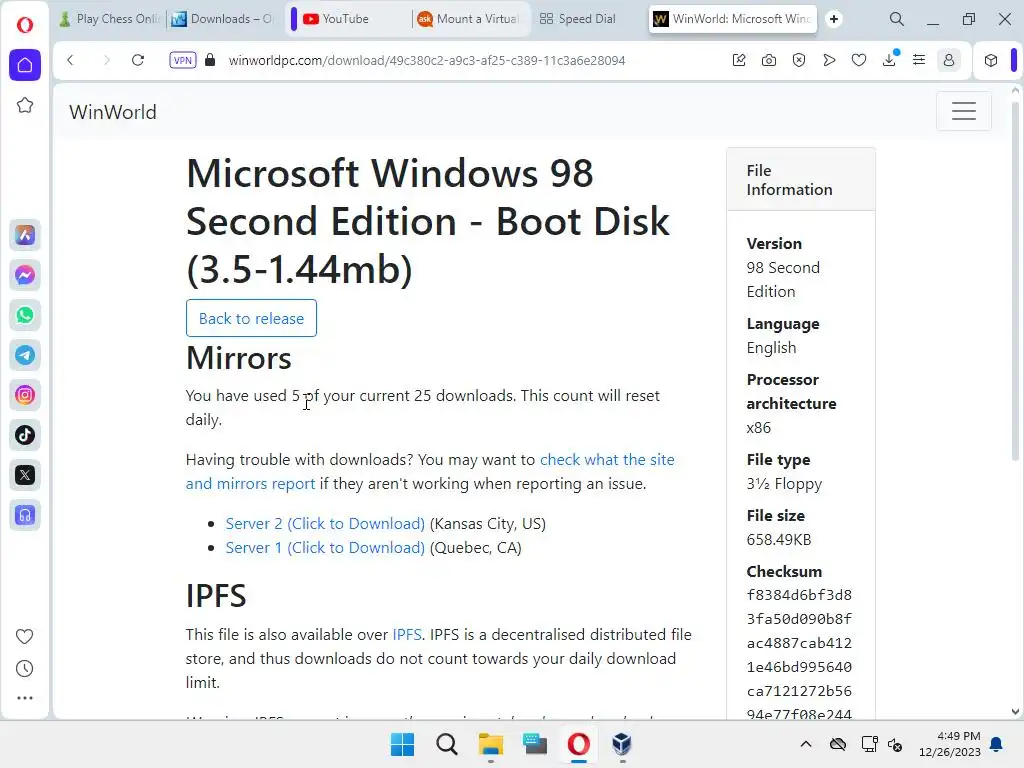Open TikTok in sidebar

[x=25, y=435]
